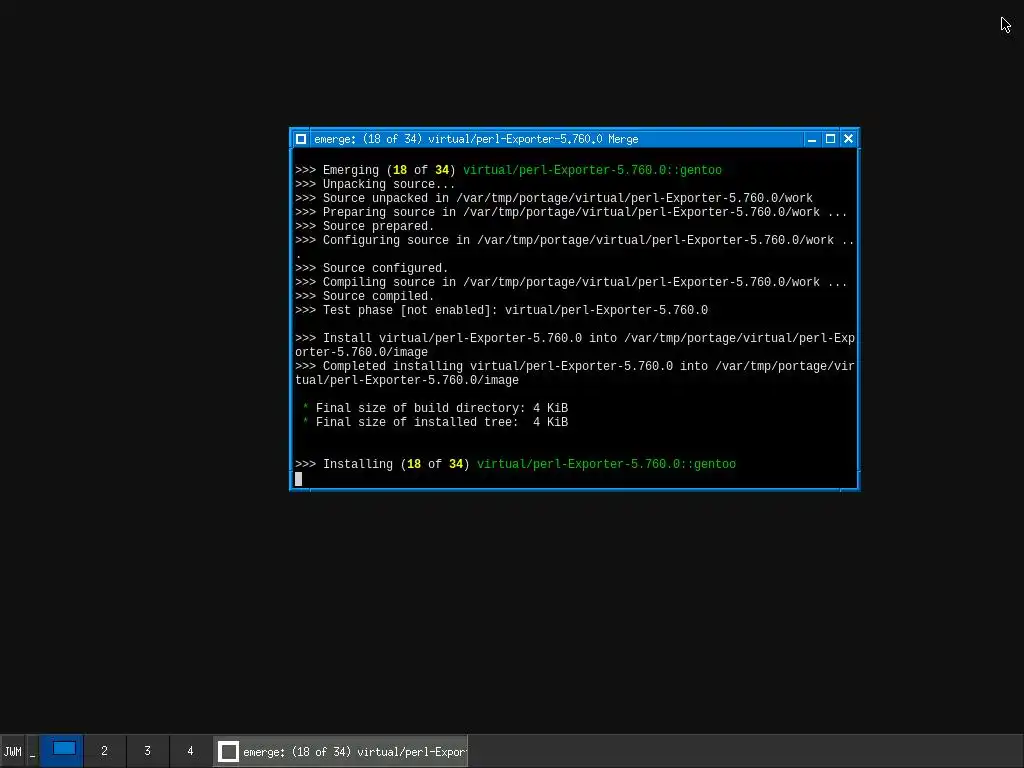Image resolution: width=1024 pixels, height=768 pixels.
Task: Click the line '>>> Source compiled.'
Action: pos(364,296)
